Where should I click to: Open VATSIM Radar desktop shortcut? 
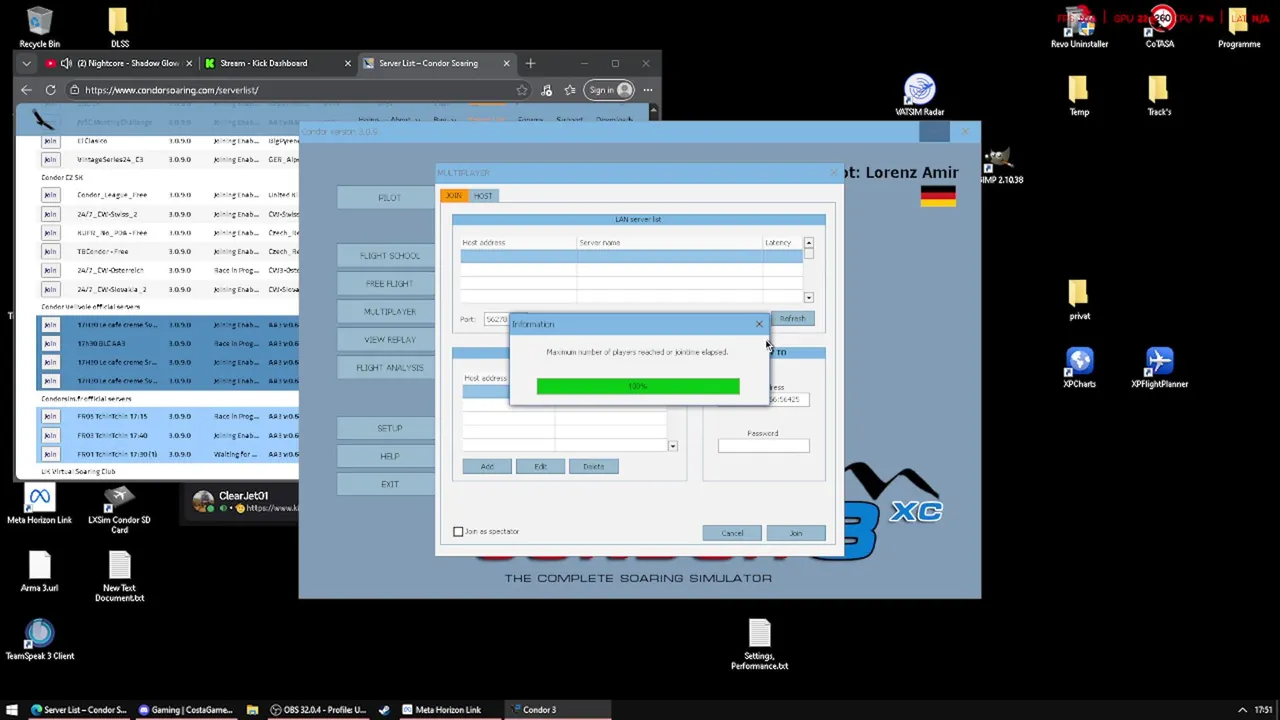[x=919, y=96]
